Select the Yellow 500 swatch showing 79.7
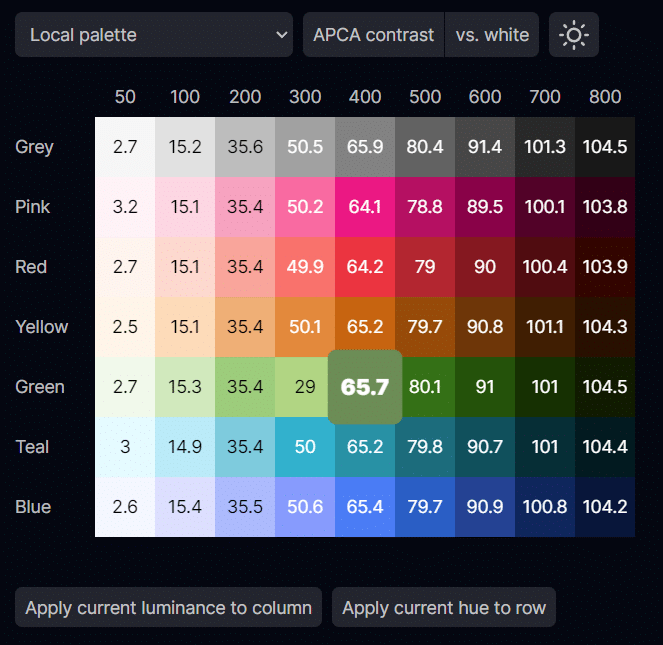Image resolution: width=663 pixels, height=645 pixels. pyautogui.click(x=425, y=327)
